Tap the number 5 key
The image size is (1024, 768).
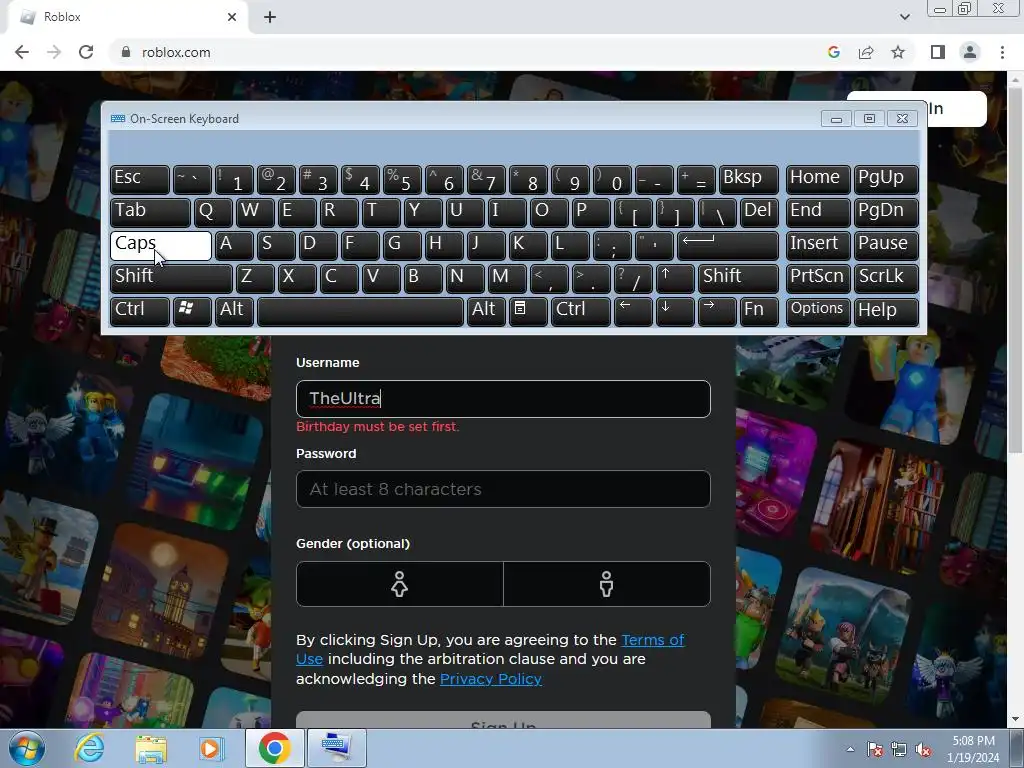point(402,180)
